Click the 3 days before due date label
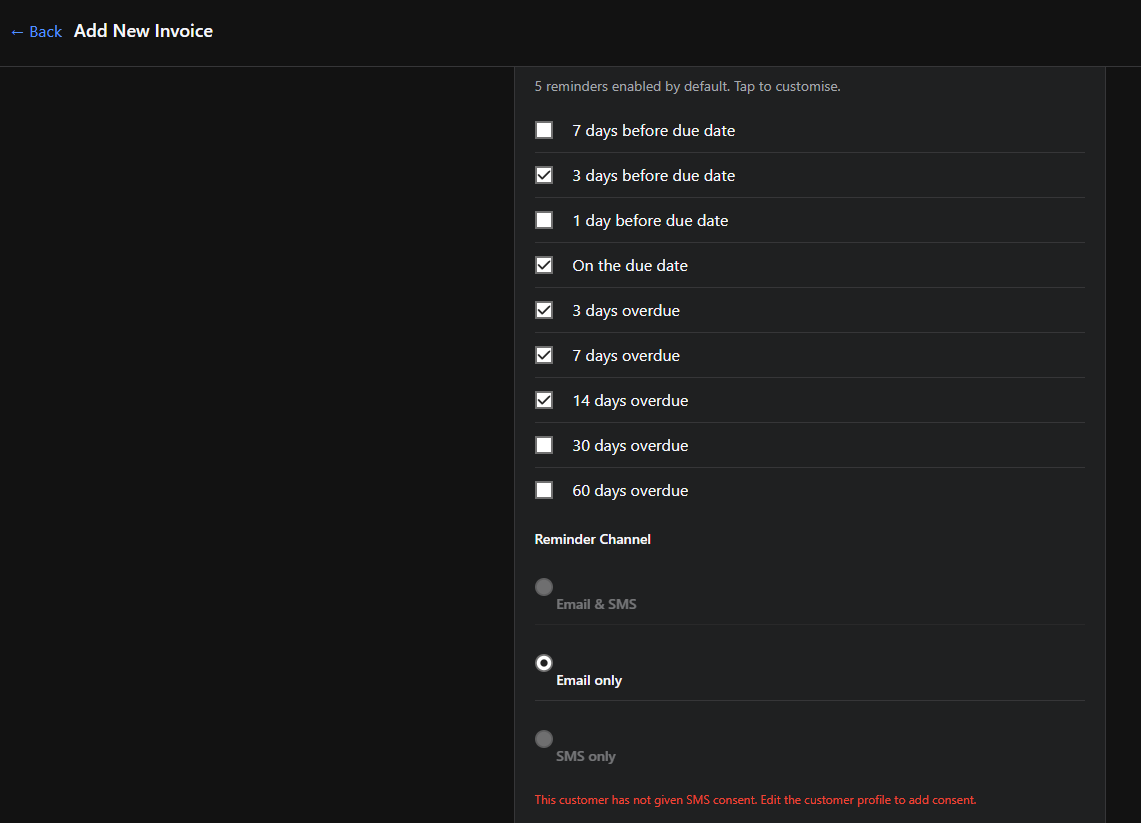The image size is (1141, 823). pyautogui.click(x=653, y=176)
